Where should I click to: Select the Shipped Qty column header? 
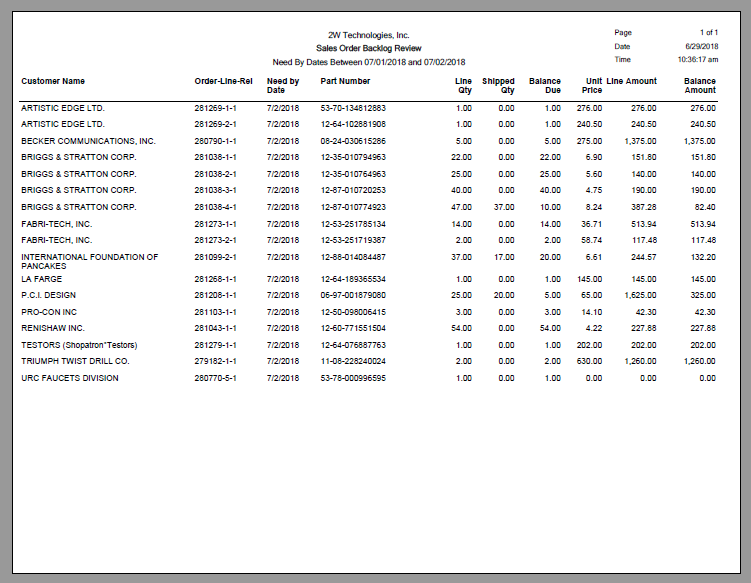coord(498,86)
